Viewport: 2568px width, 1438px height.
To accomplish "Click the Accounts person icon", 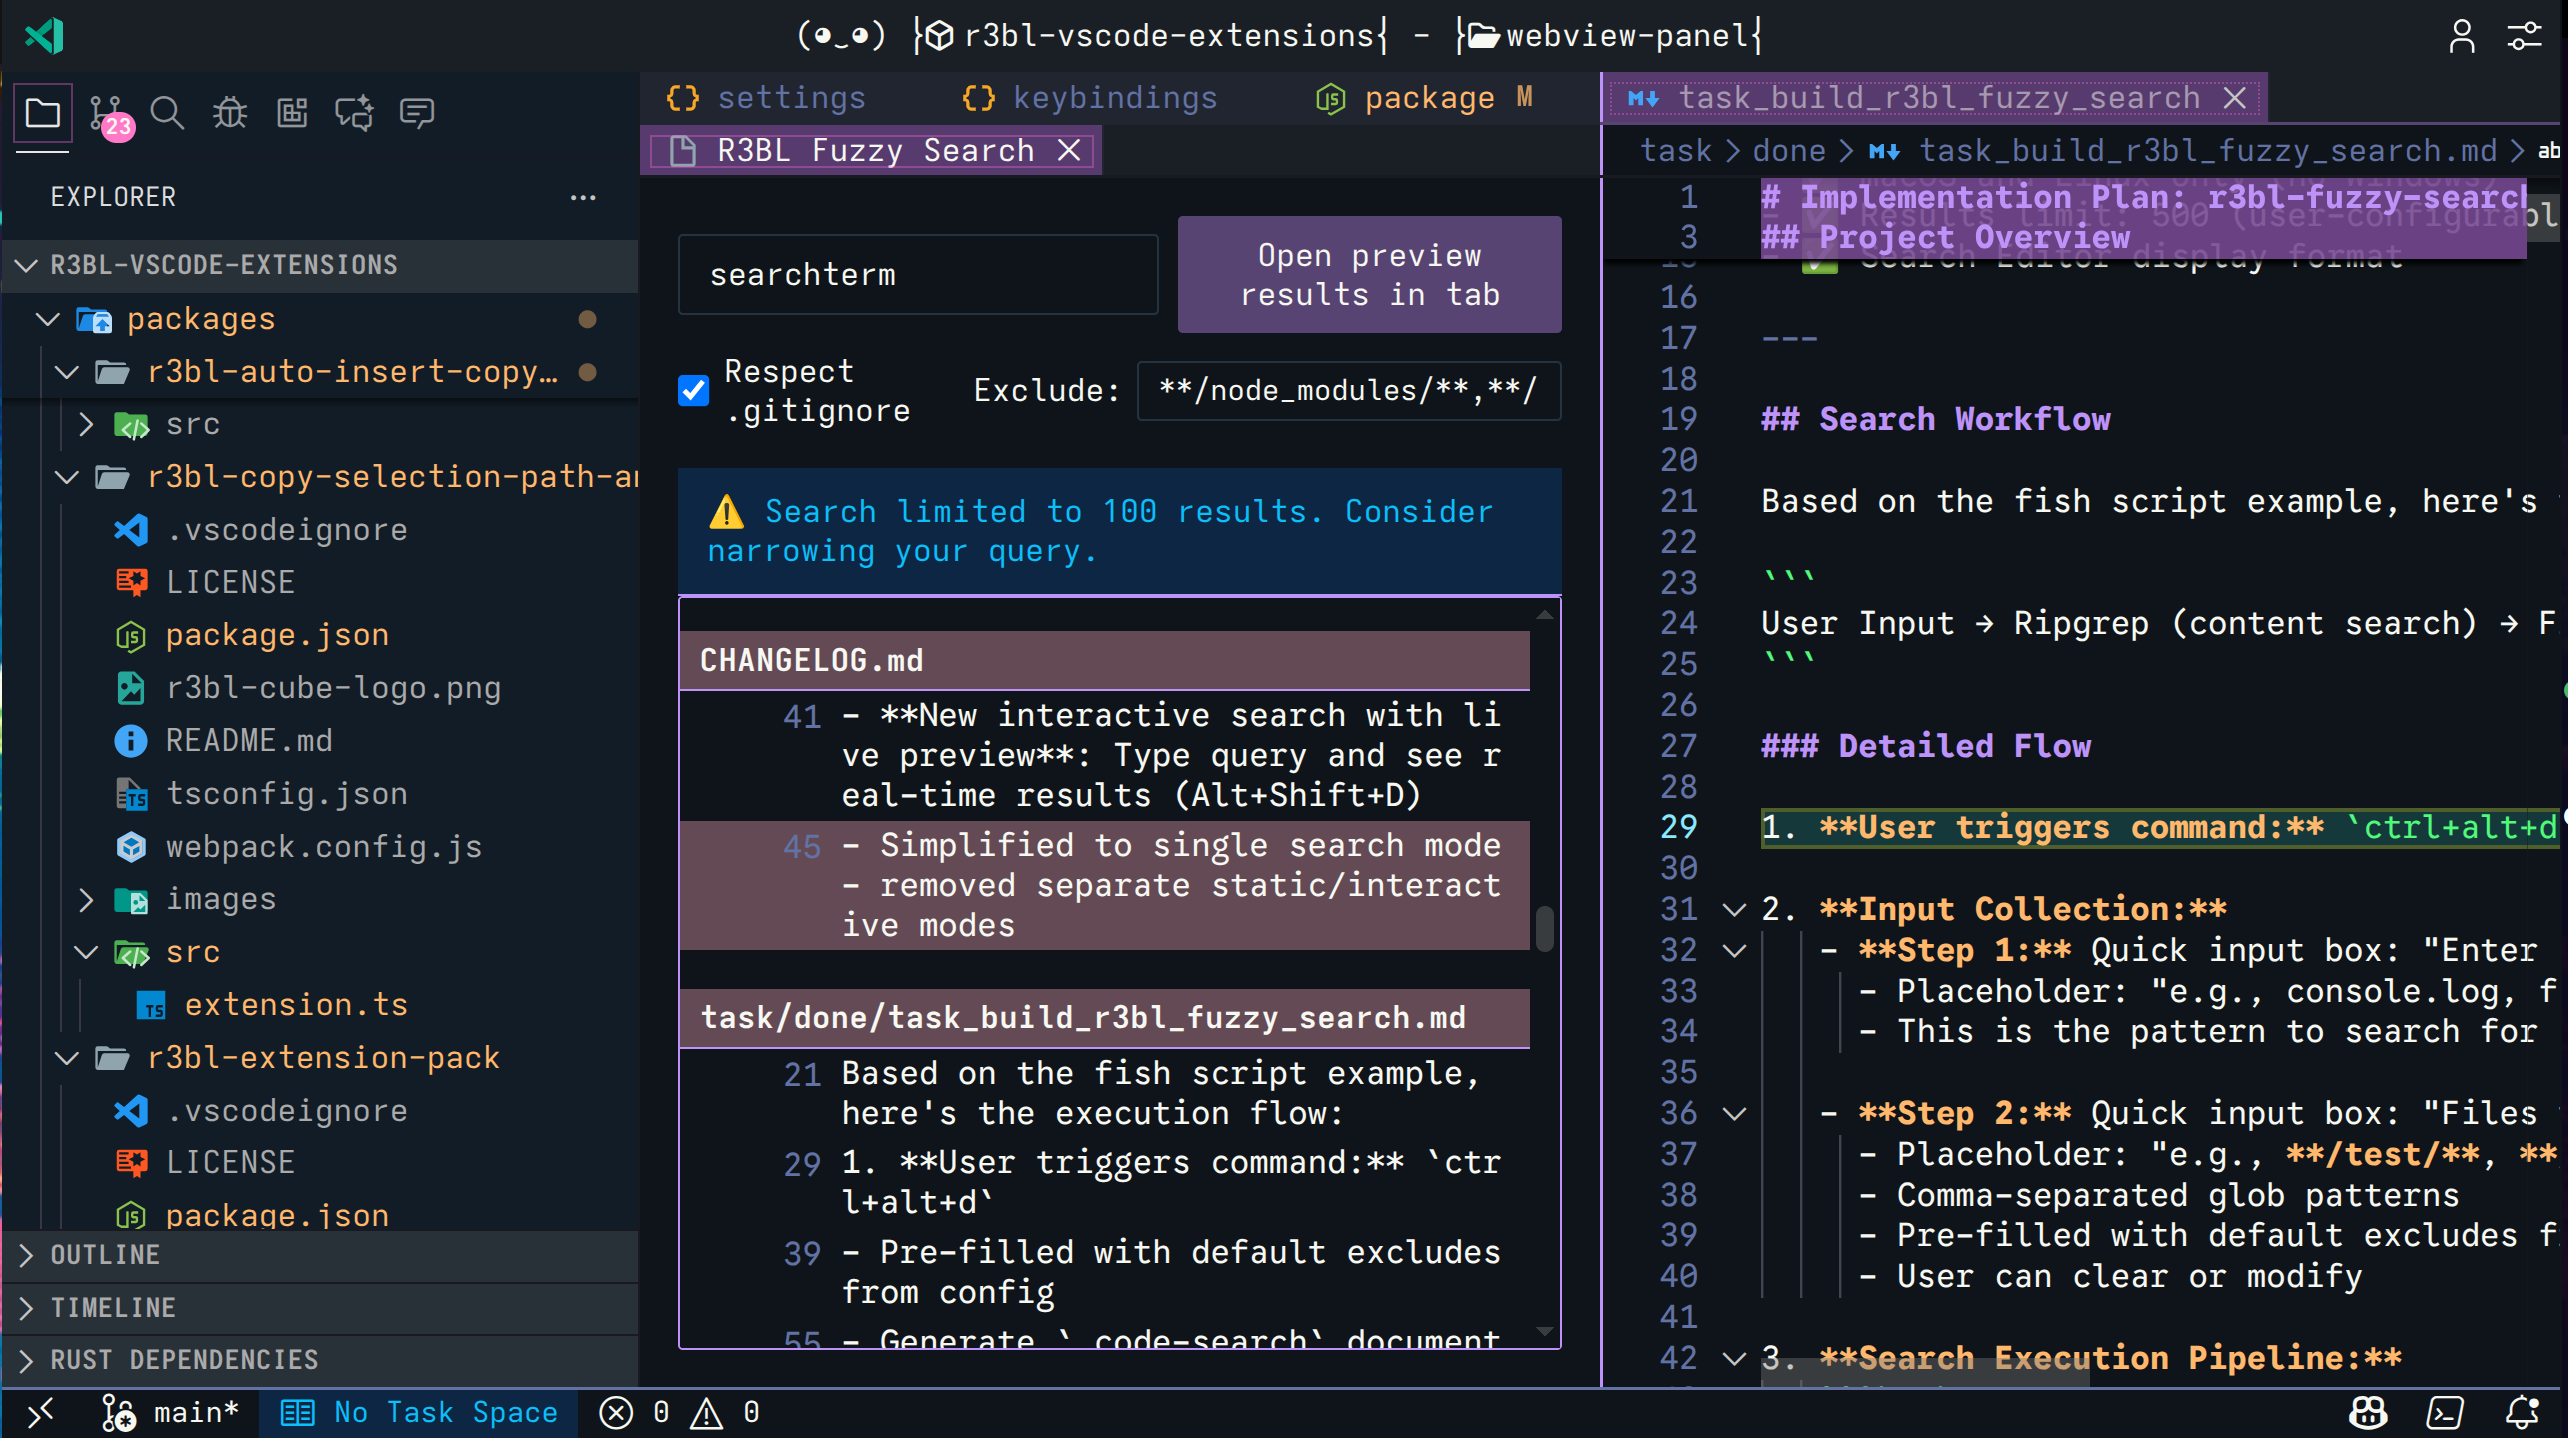I will coord(2461,37).
